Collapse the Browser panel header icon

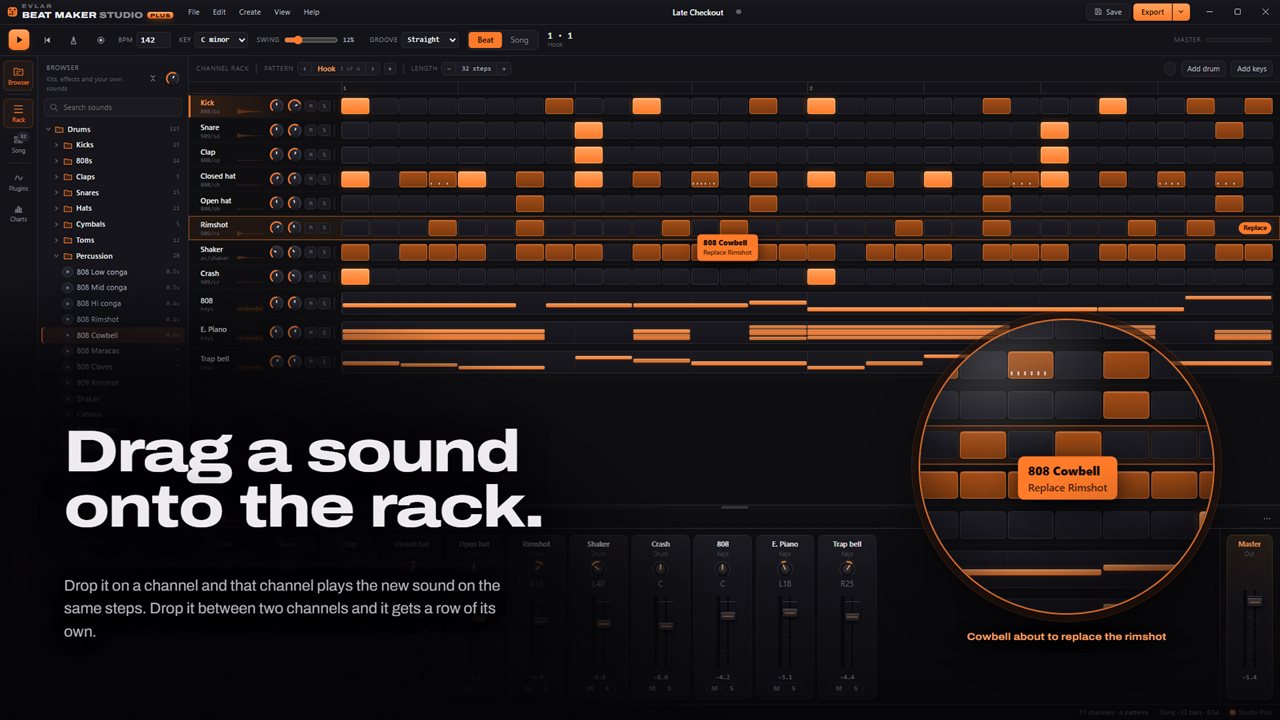(153, 78)
